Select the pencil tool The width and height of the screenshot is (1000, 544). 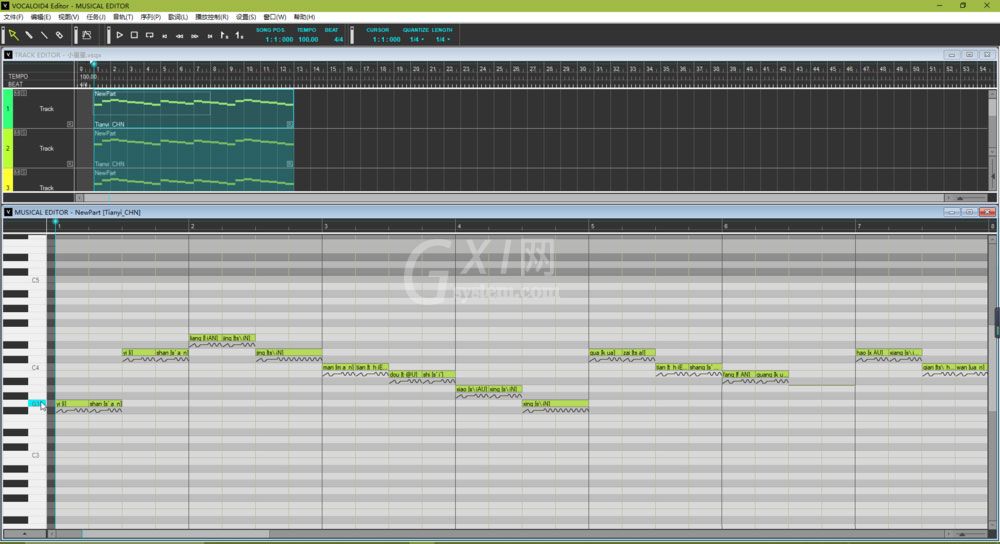tap(29, 35)
